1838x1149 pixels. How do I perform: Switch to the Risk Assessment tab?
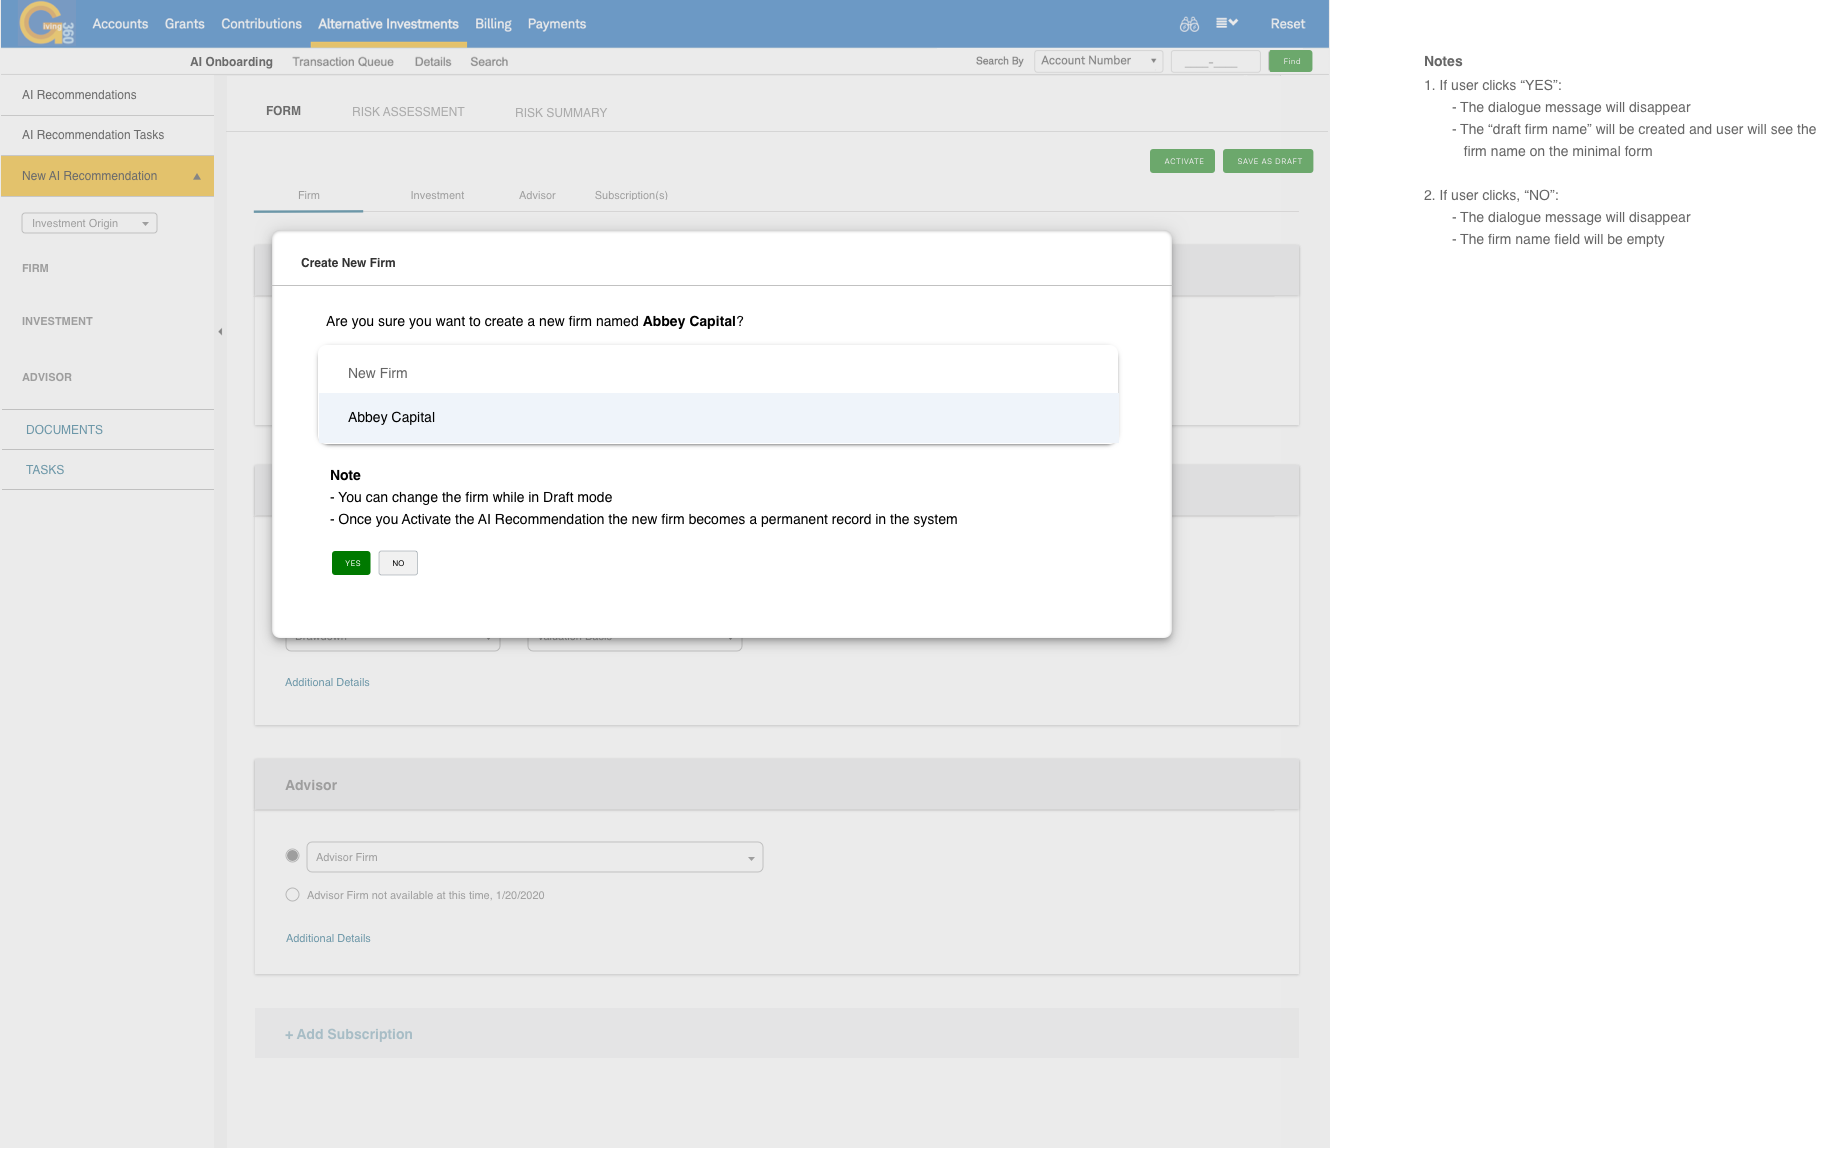coord(408,112)
